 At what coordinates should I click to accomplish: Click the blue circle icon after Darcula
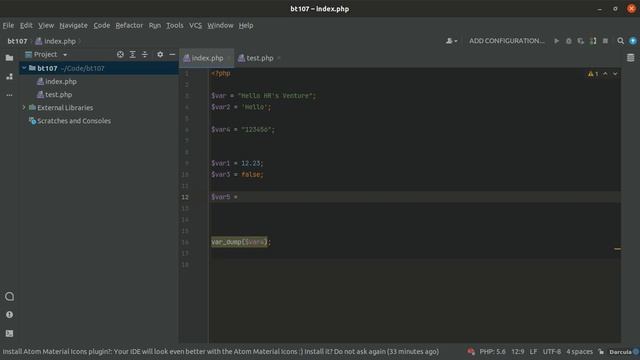click(x=636, y=351)
